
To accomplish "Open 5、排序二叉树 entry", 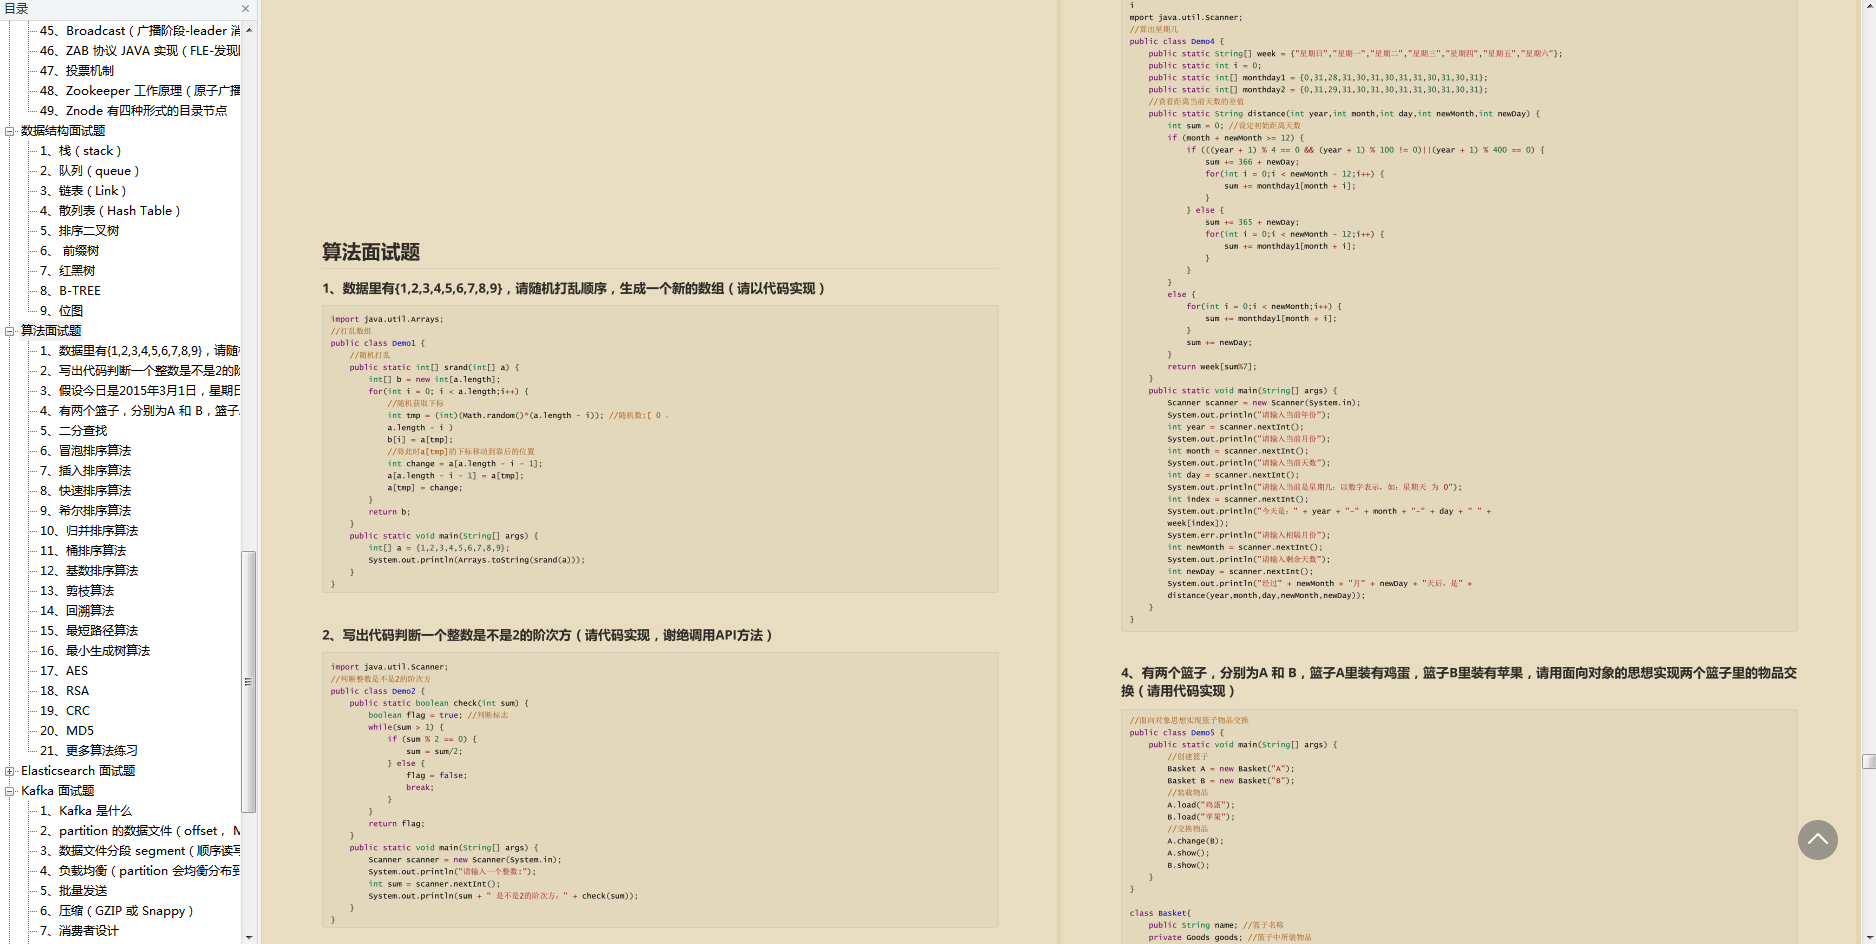I will click(79, 231).
